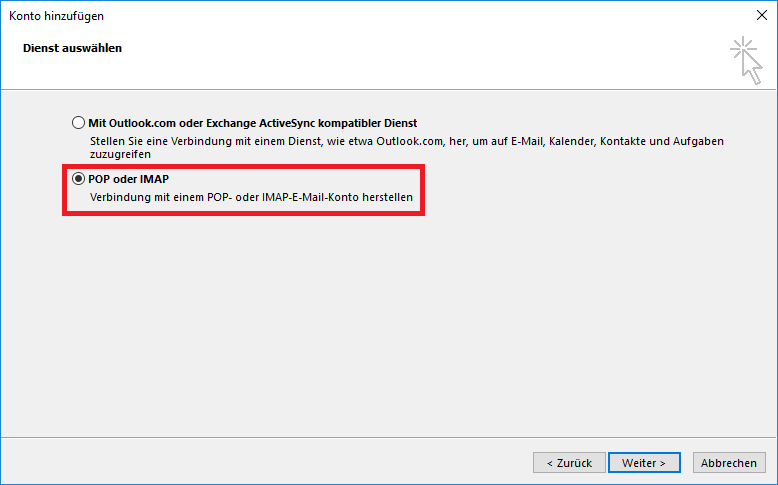Click the white header banner beside the heading

tap(400, 60)
